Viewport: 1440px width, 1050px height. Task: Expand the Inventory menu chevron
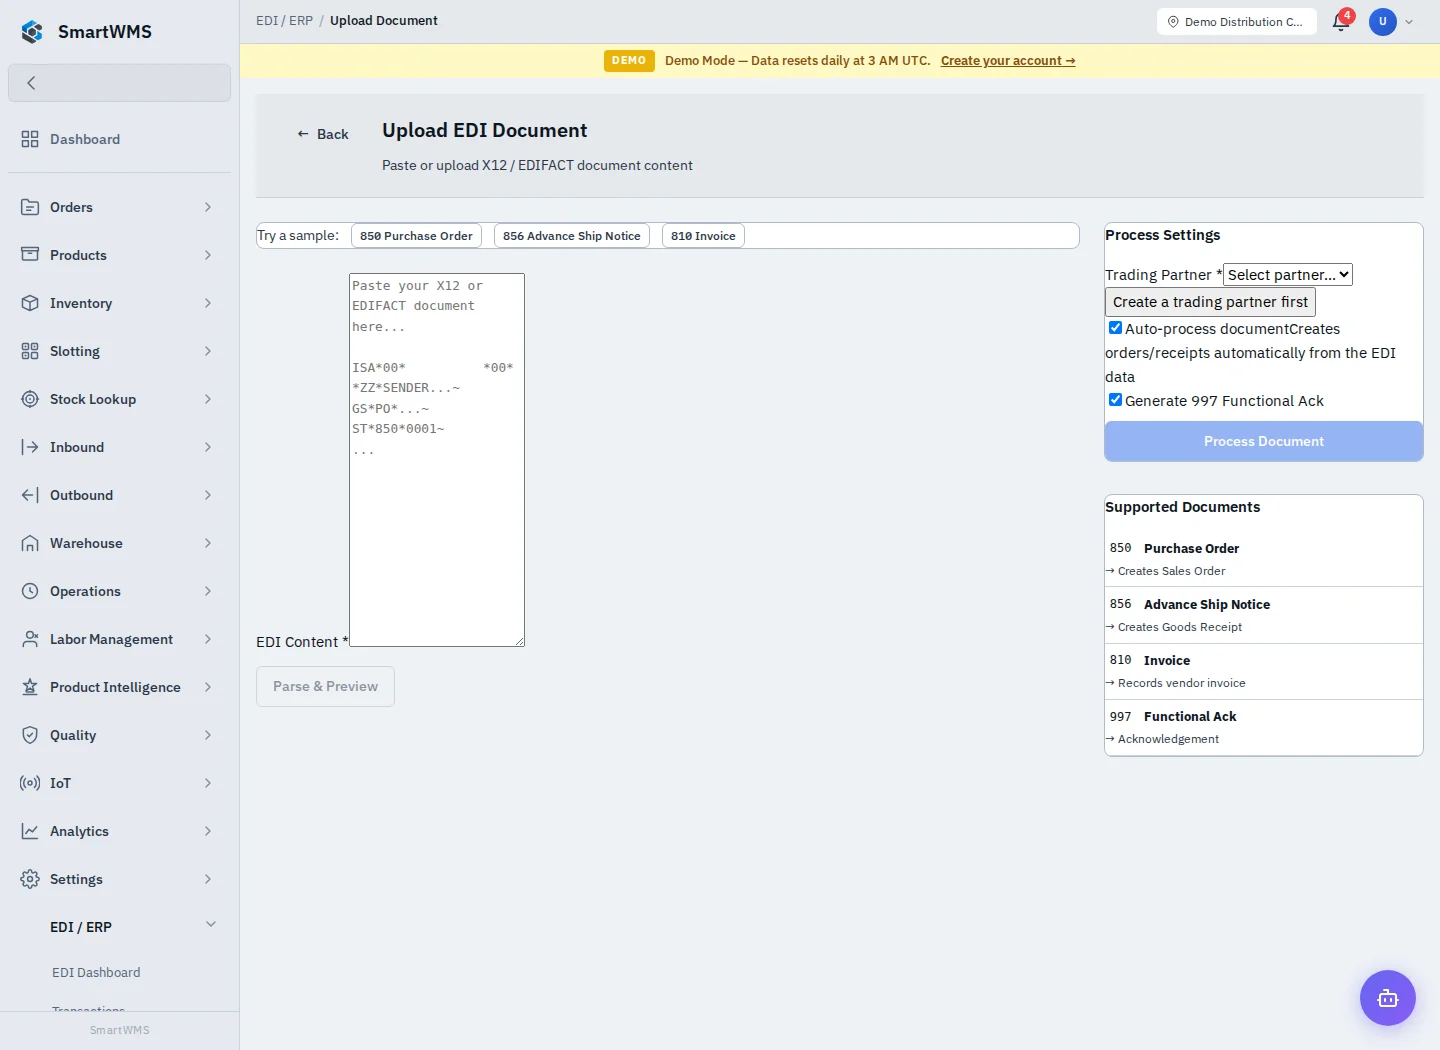[x=208, y=303]
